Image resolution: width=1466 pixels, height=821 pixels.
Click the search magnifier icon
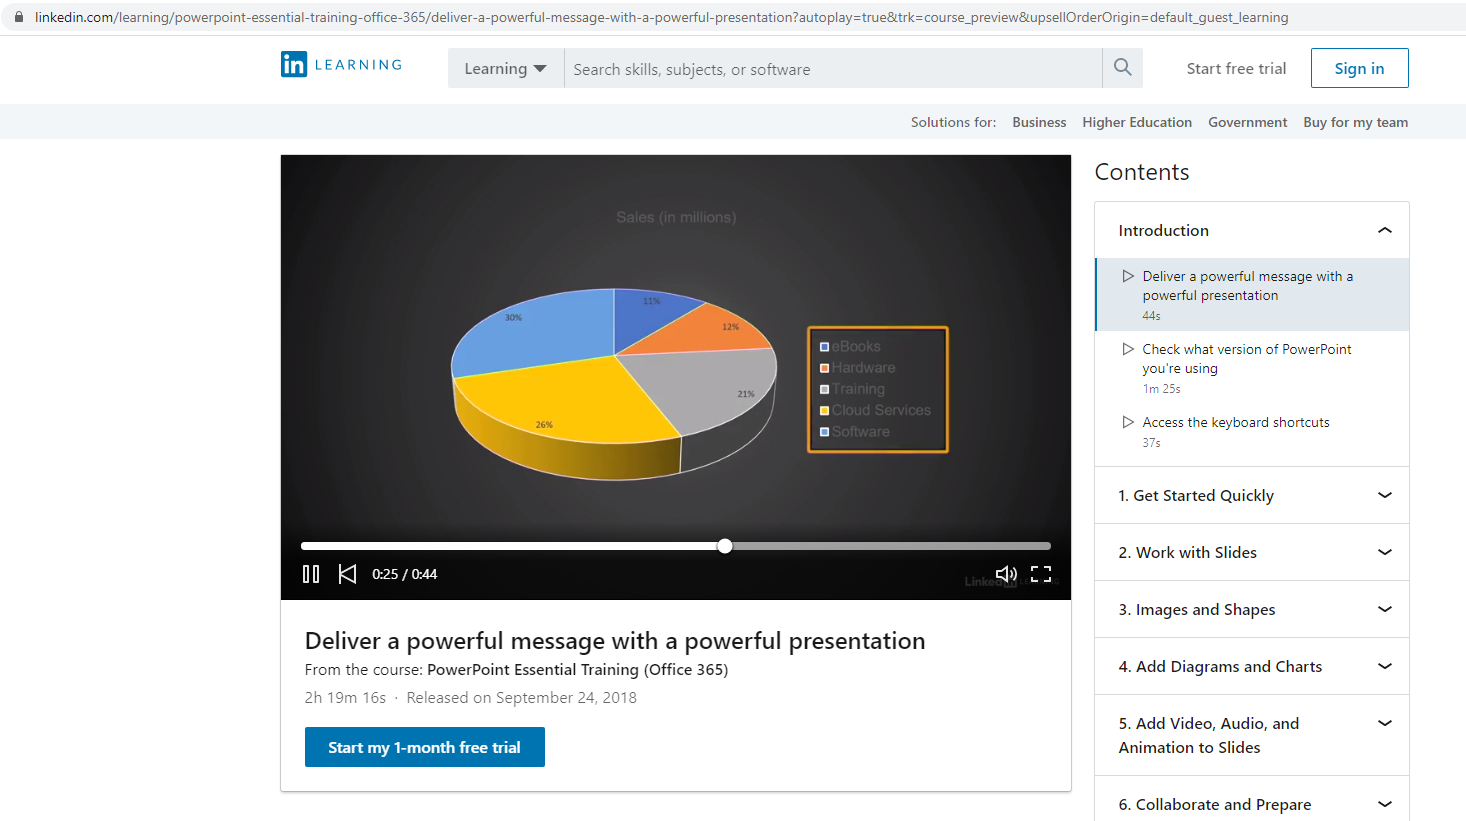pyautogui.click(x=1122, y=67)
